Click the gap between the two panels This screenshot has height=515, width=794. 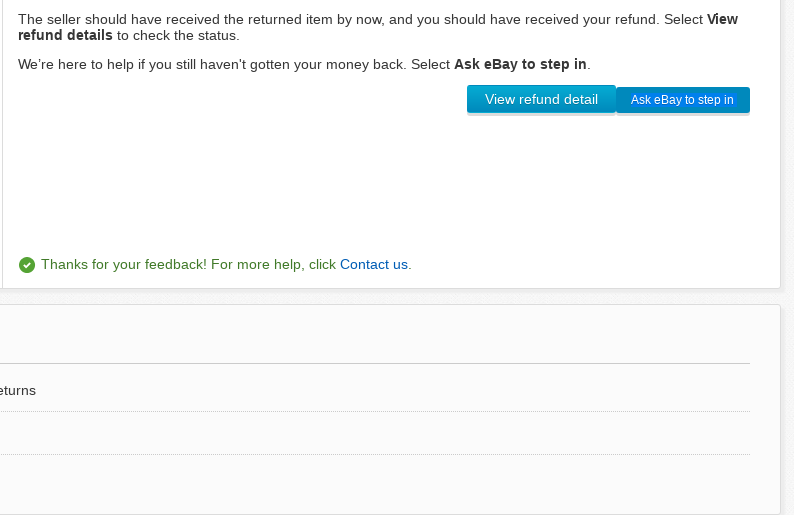click(390, 296)
